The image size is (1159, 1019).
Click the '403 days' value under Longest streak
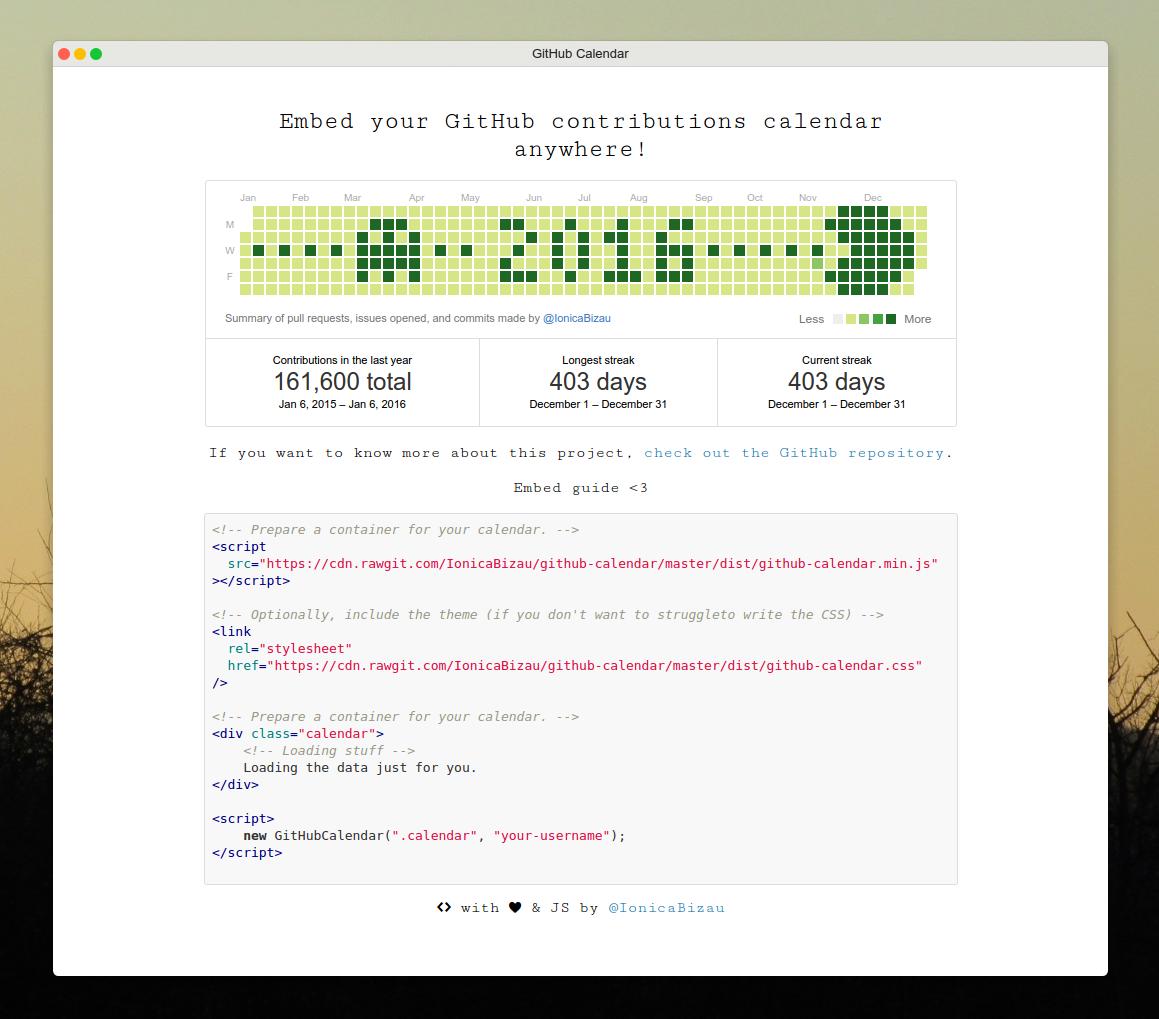tap(598, 381)
